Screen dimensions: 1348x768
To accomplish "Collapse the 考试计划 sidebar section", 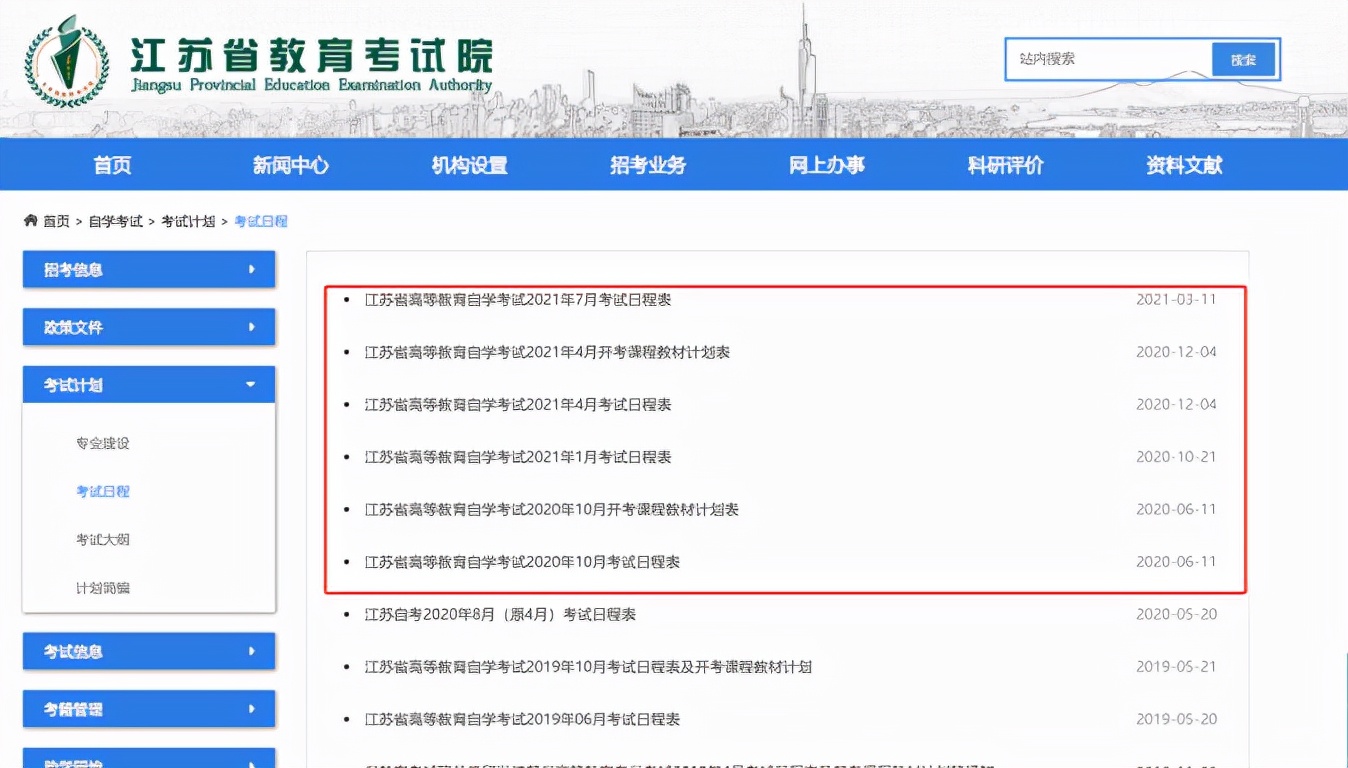I will click(x=148, y=384).
